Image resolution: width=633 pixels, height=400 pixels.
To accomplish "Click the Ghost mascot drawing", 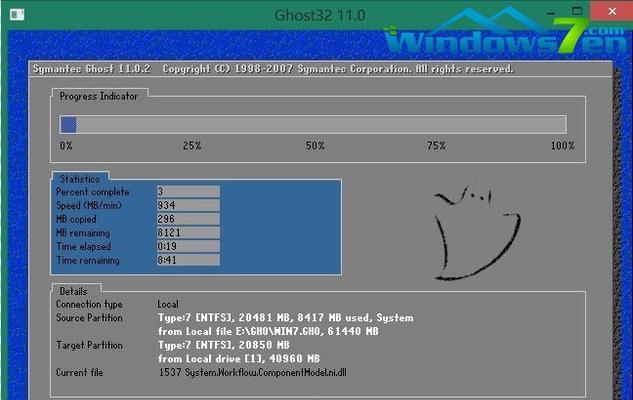I will point(477,232).
